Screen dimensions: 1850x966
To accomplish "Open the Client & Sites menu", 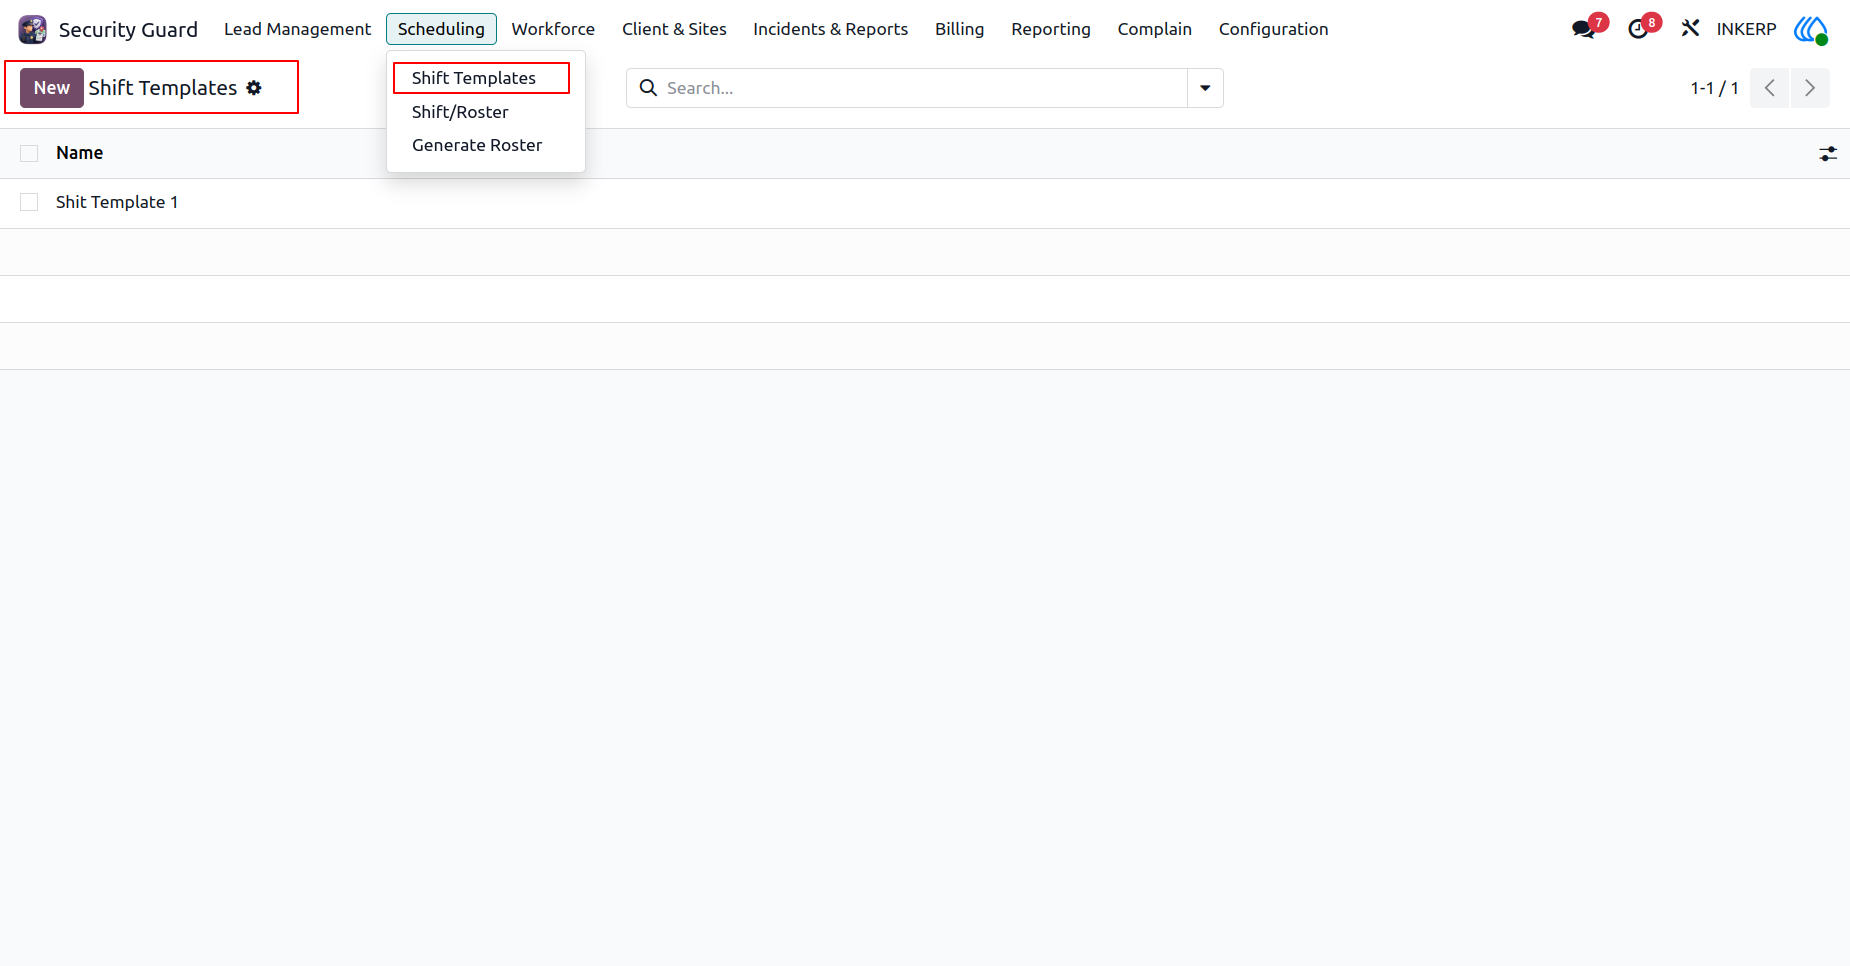I will pyautogui.click(x=674, y=29).
